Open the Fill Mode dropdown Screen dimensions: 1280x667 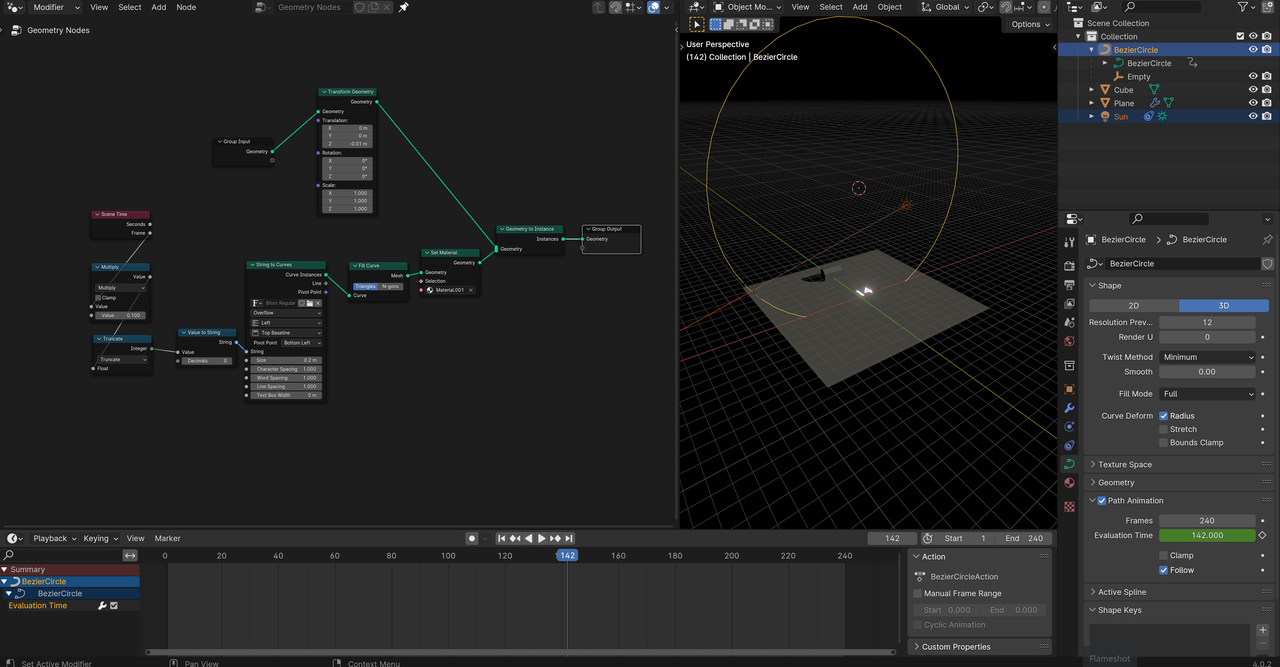(1207, 394)
